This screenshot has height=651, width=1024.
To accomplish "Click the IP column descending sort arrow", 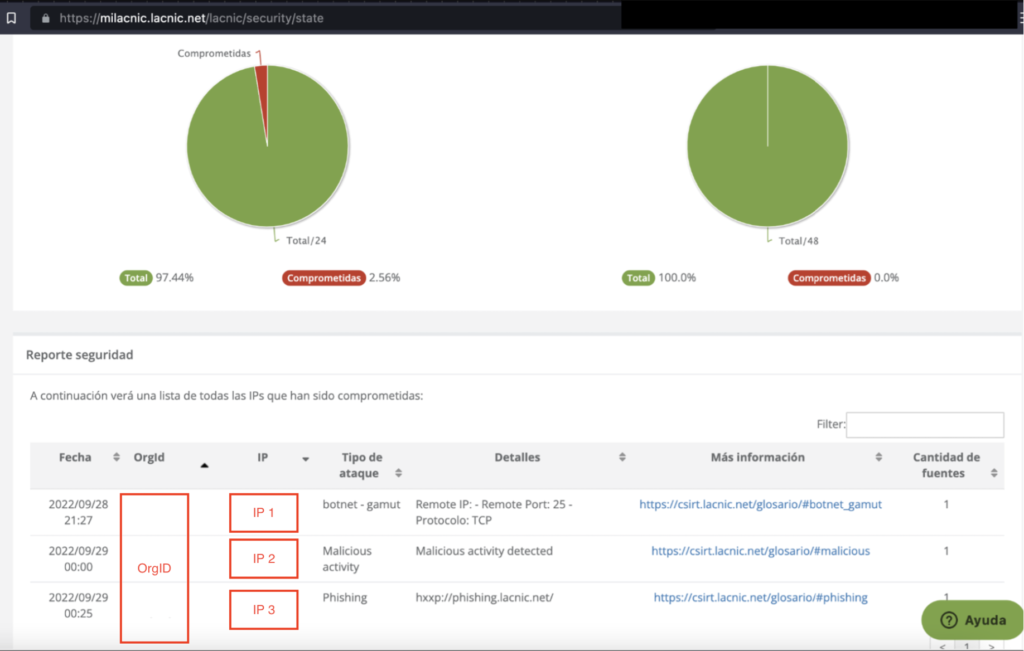I will coord(305,459).
